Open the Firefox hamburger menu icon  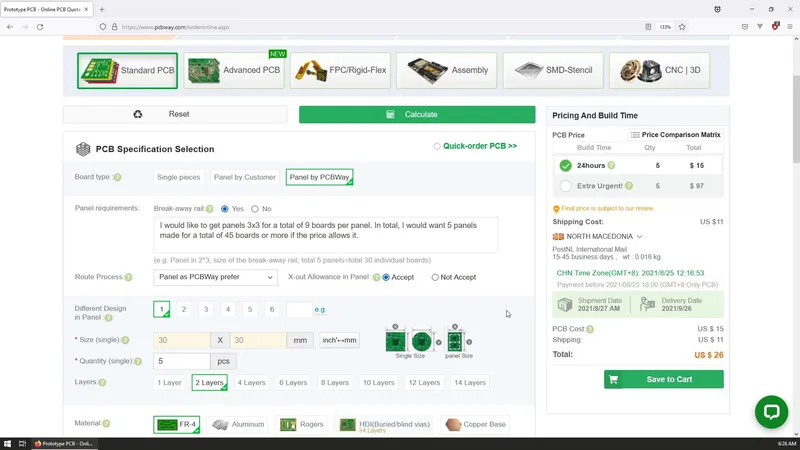[788, 27]
